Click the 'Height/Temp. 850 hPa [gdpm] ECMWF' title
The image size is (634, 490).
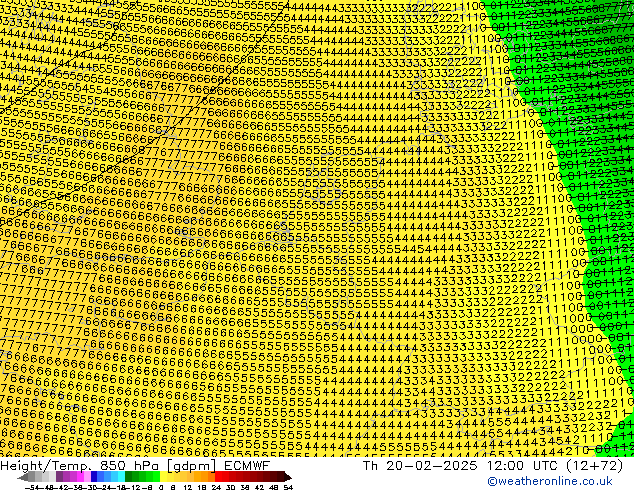pyautogui.click(x=135, y=465)
